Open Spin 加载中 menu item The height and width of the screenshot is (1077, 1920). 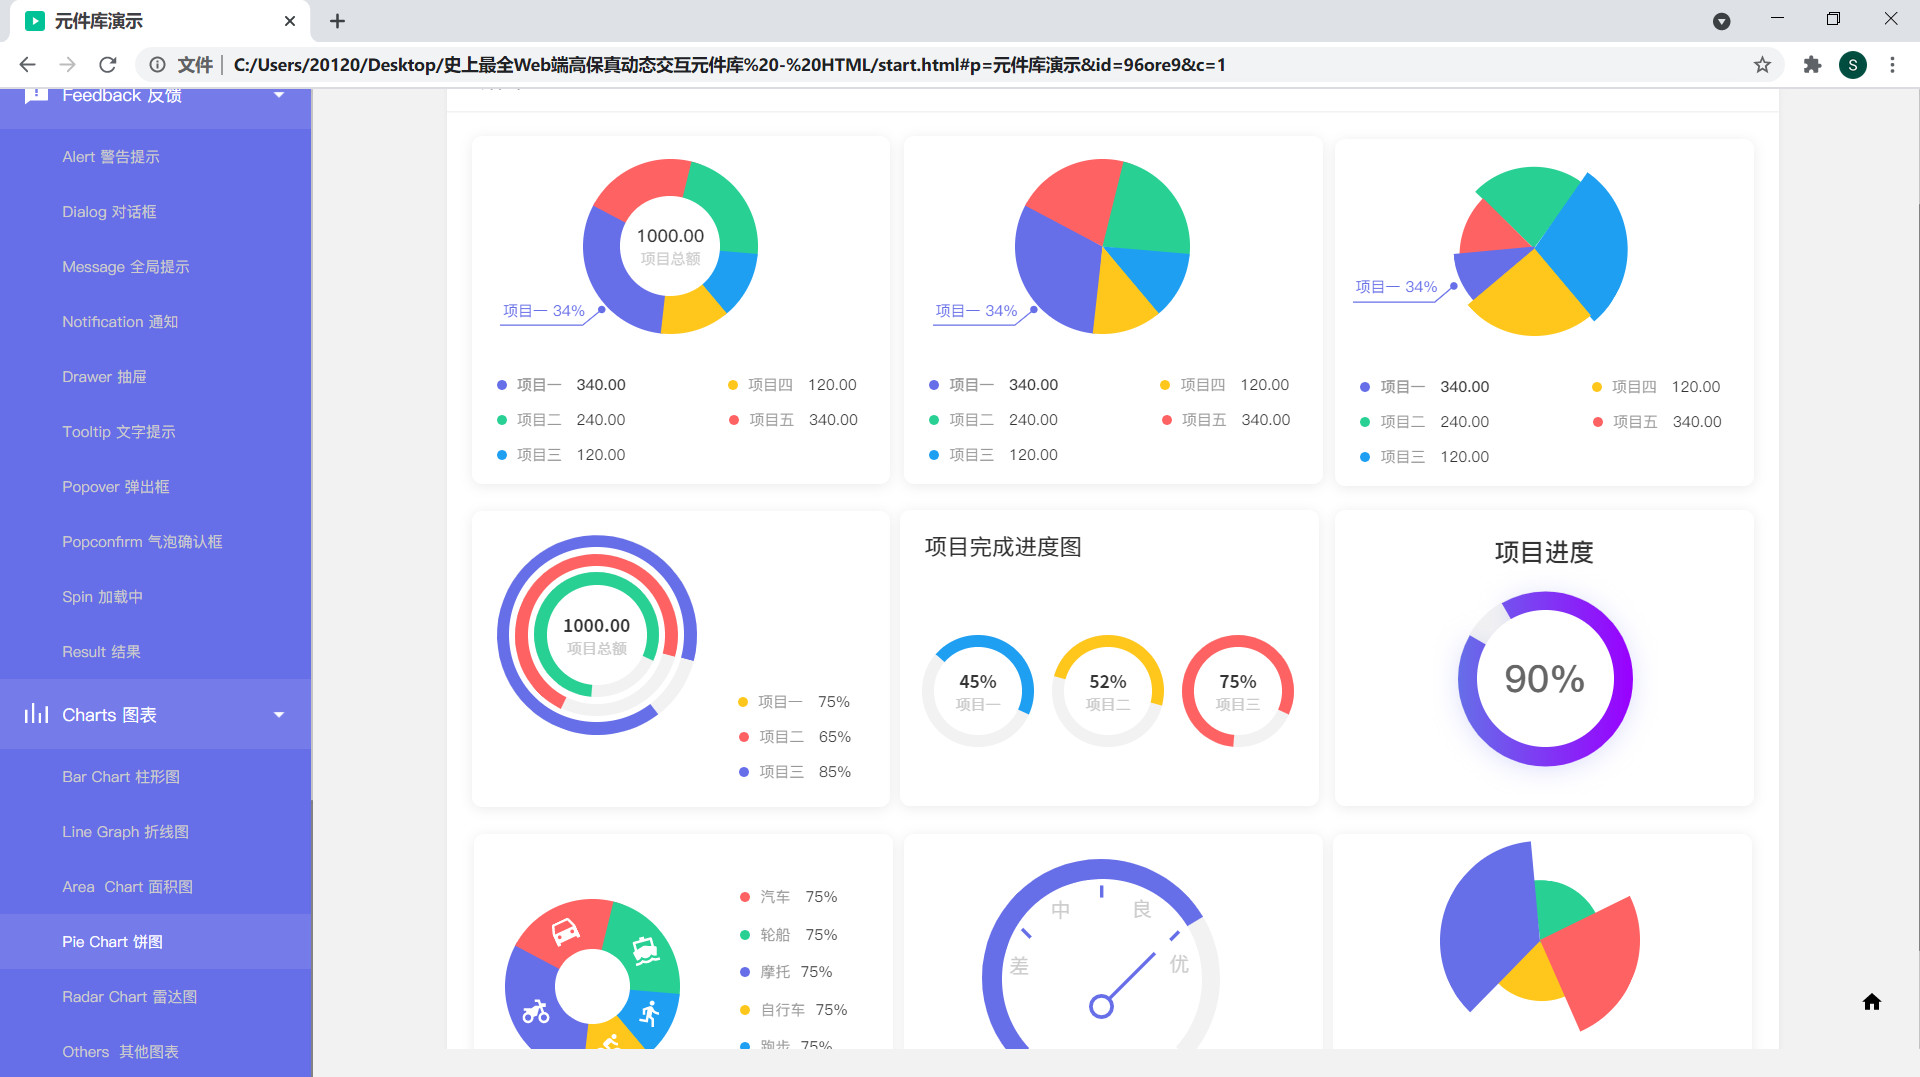(102, 597)
